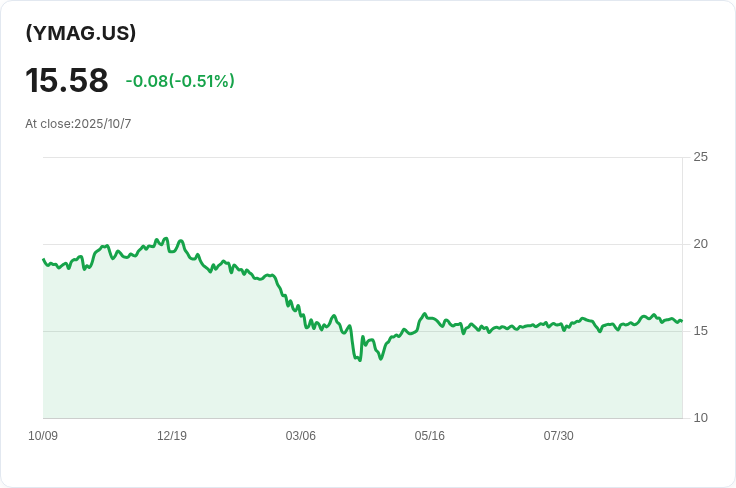Click the 20 price axis label

tap(700, 244)
